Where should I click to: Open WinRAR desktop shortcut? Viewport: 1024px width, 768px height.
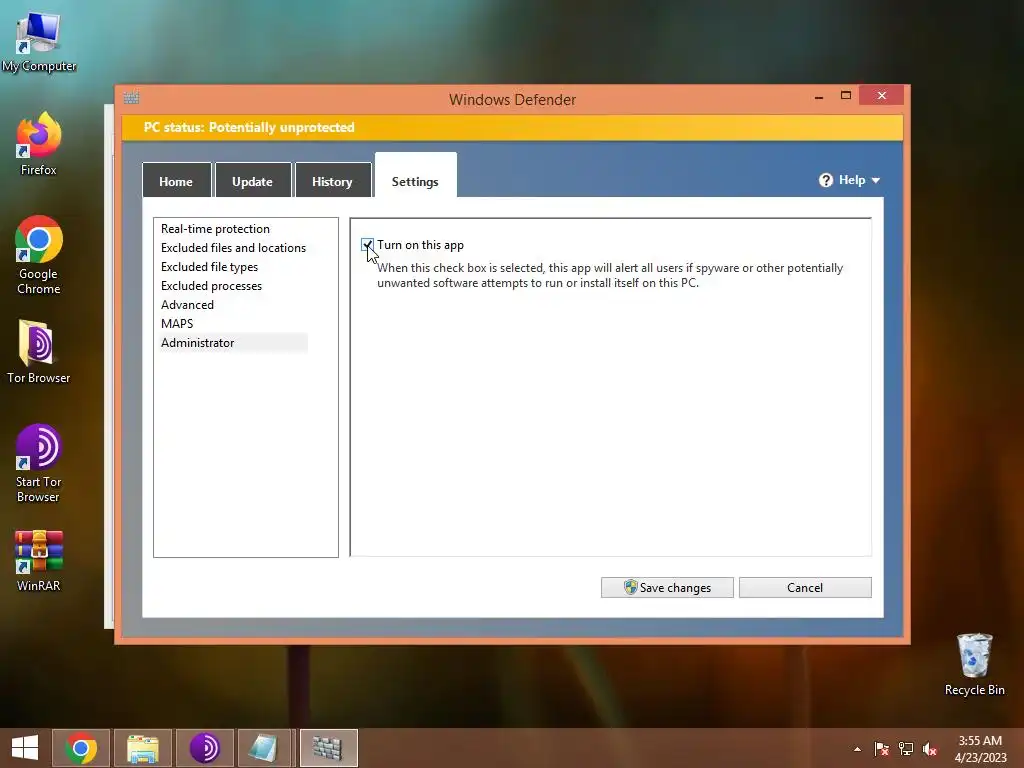39,560
